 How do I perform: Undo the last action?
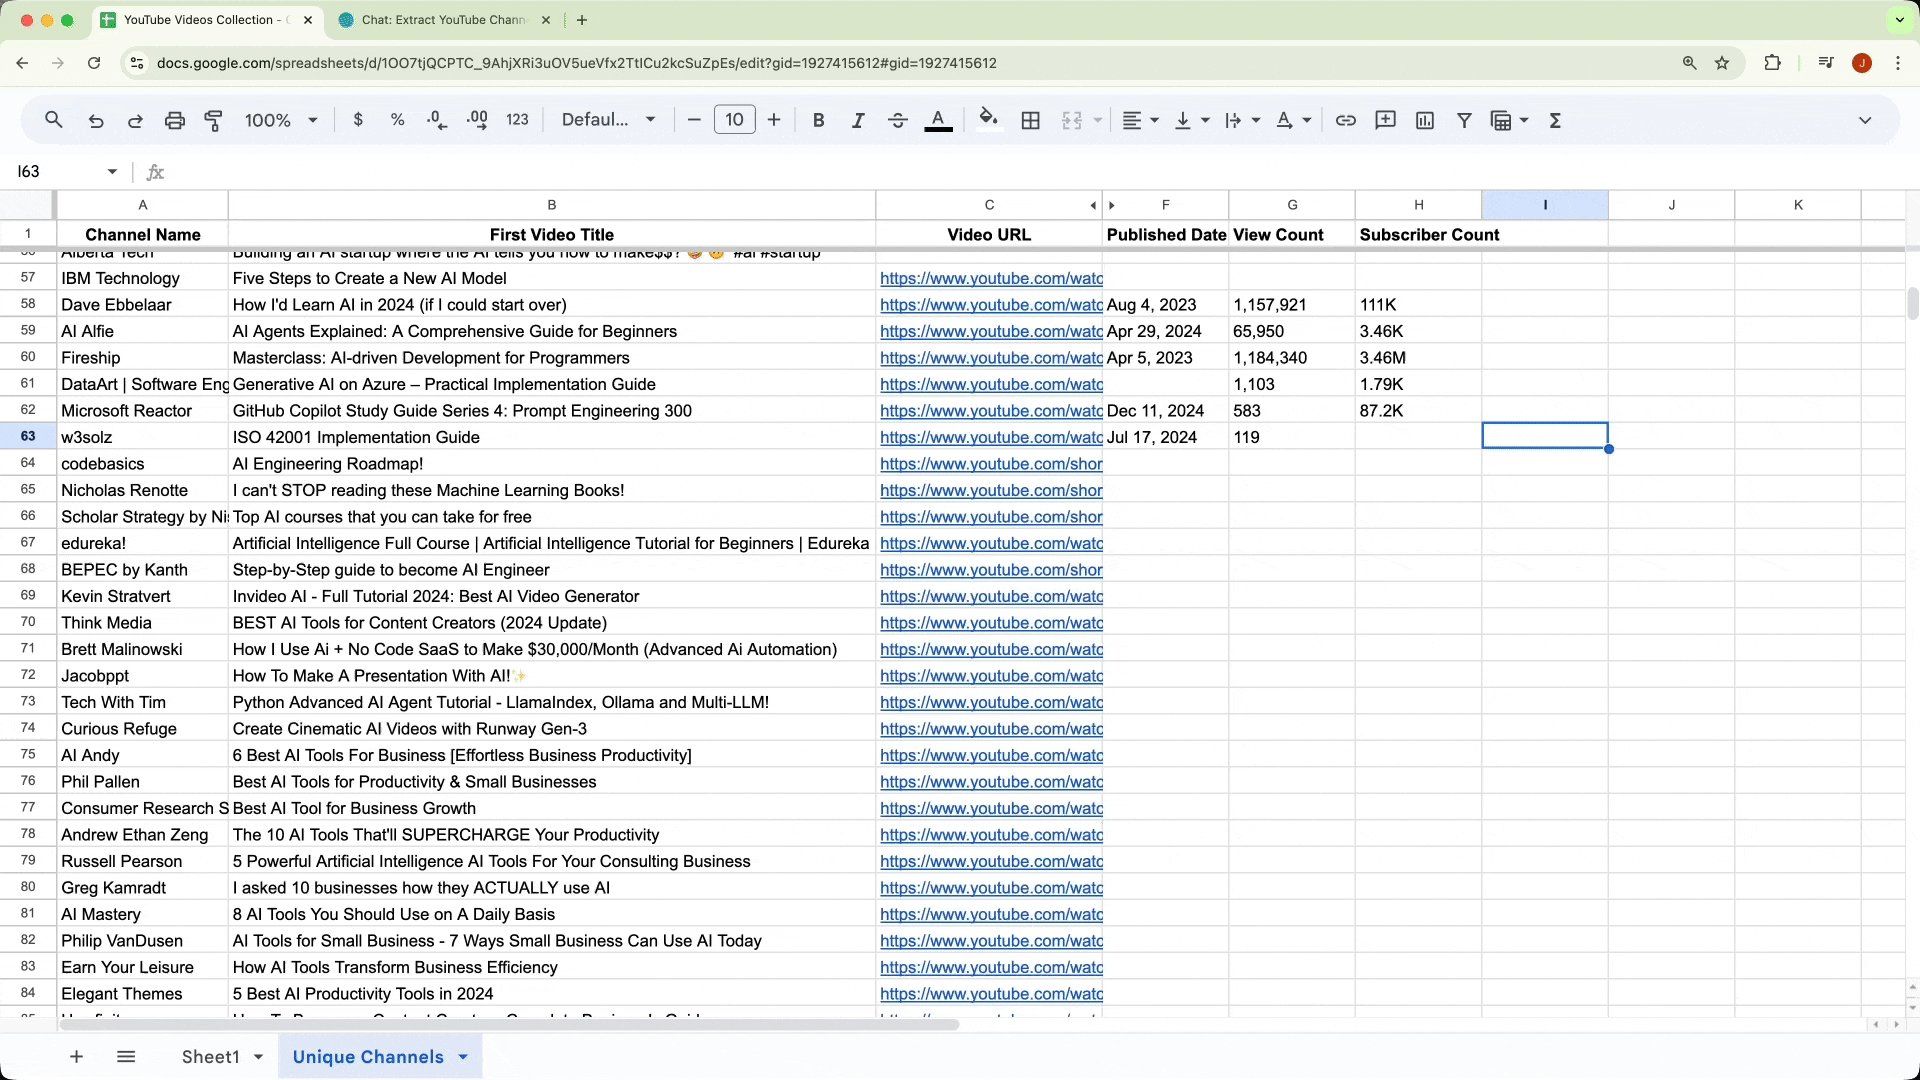click(x=96, y=120)
